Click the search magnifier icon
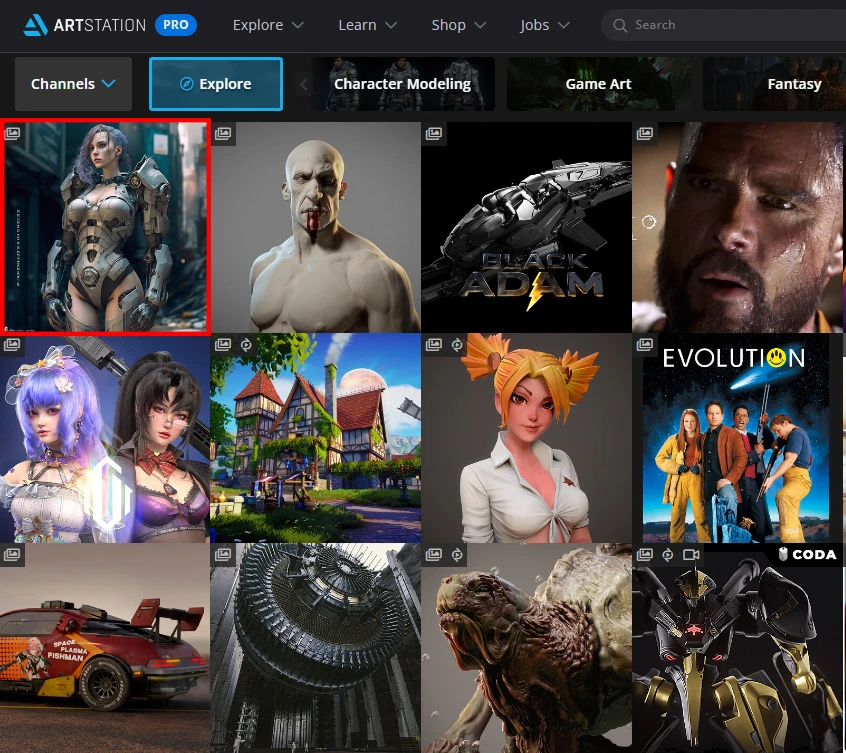The height and width of the screenshot is (753, 846). (x=620, y=25)
